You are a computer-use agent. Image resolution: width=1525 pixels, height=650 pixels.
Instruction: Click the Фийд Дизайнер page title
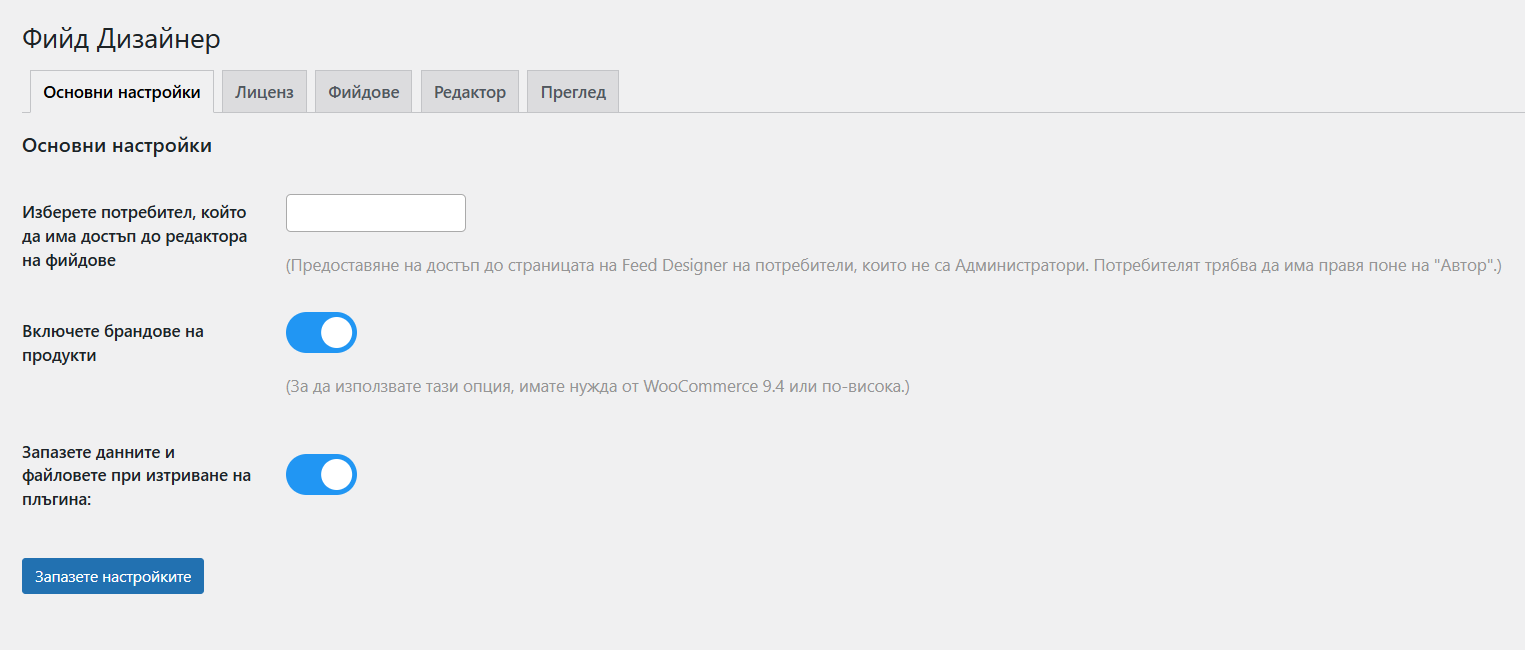point(121,39)
